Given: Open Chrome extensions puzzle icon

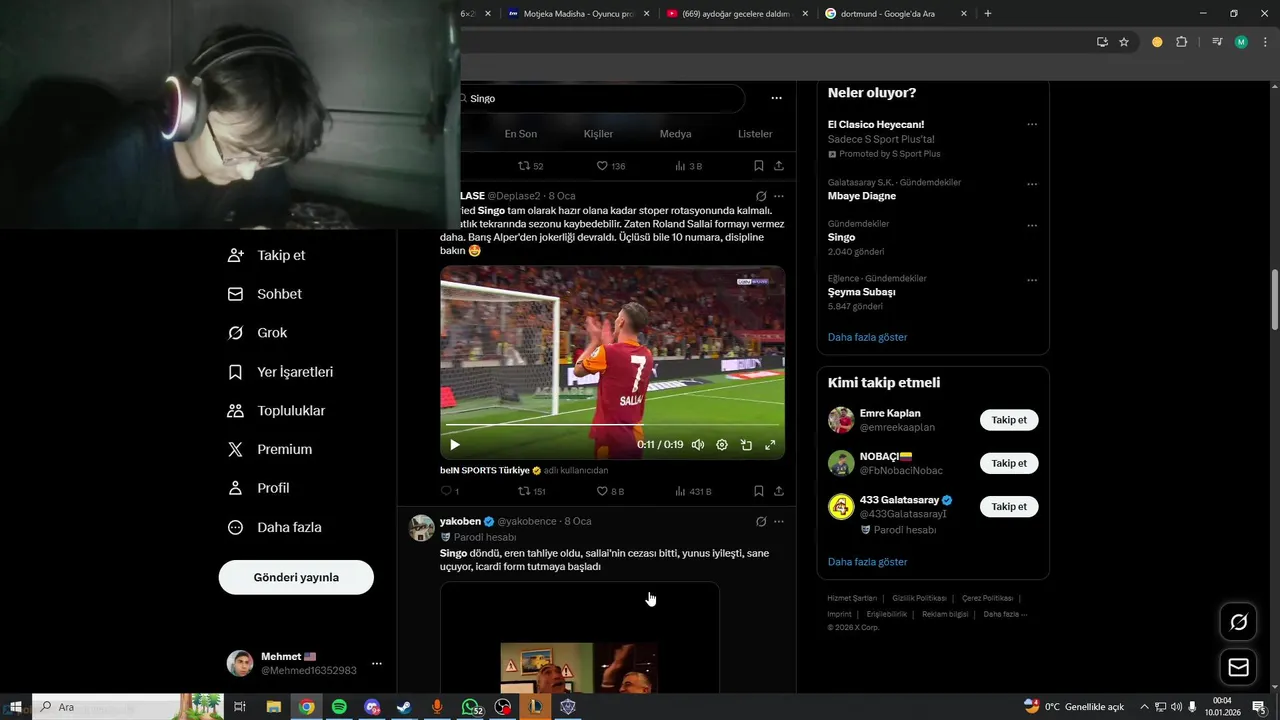Looking at the screenshot, I should point(1181,42).
